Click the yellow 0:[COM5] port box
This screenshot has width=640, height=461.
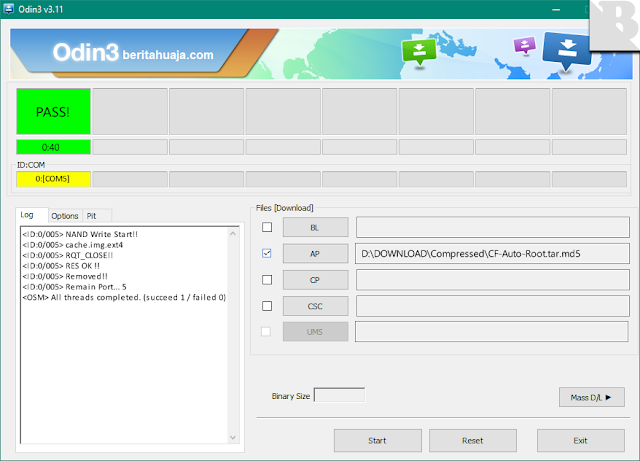[x=53, y=179]
